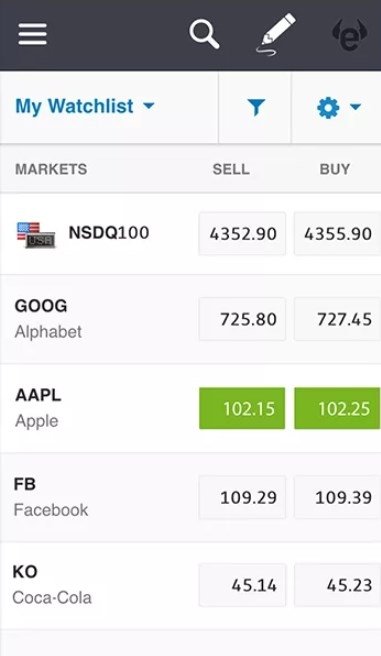This screenshot has height=656, width=381.
Task: Click KO buy price 45.23
Action: [x=337, y=585]
